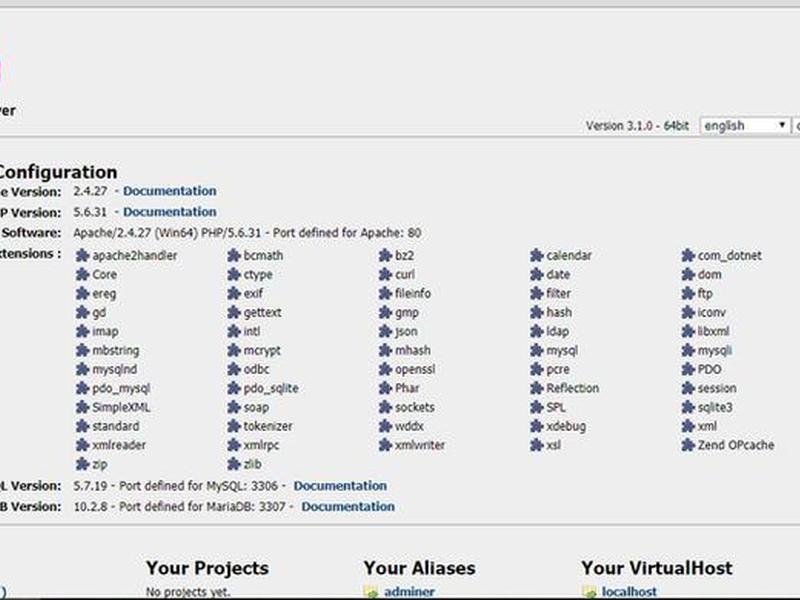Click the 'libxml' extension name
Viewport: 800px width, 600px height.
(x=713, y=332)
